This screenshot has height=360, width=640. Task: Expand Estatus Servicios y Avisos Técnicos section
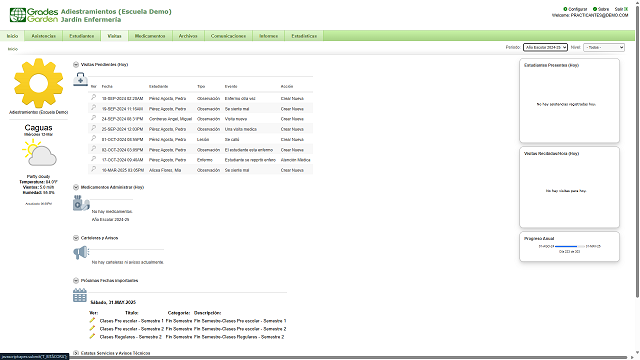[76, 353]
